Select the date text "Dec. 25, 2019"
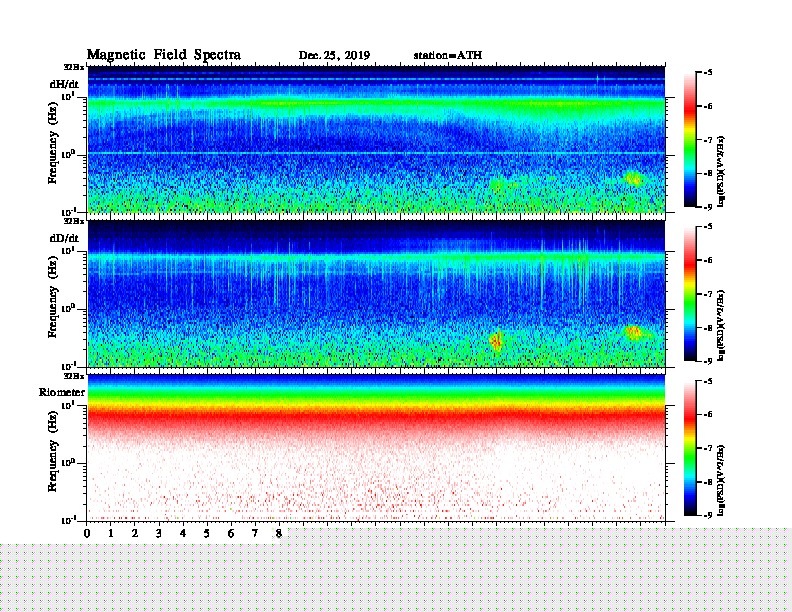This screenshot has width=792, height=612. [334, 56]
